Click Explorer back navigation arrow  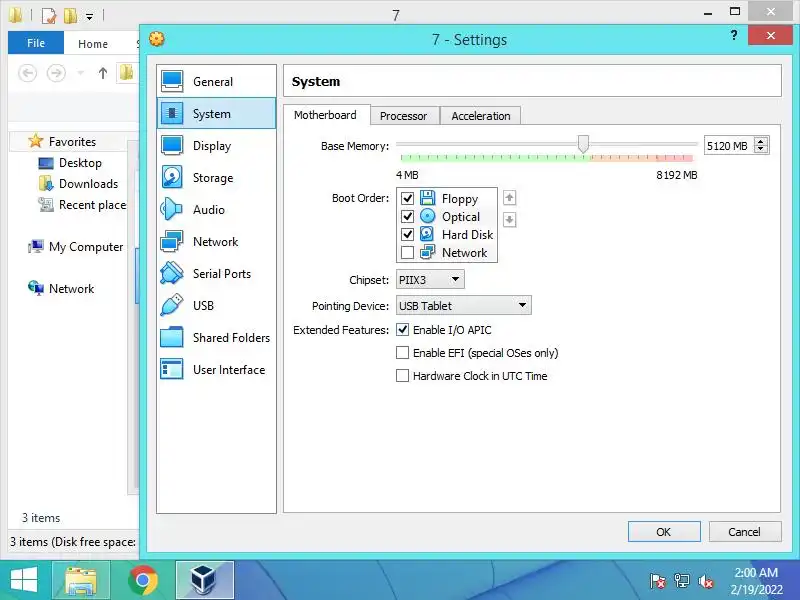point(28,73)
